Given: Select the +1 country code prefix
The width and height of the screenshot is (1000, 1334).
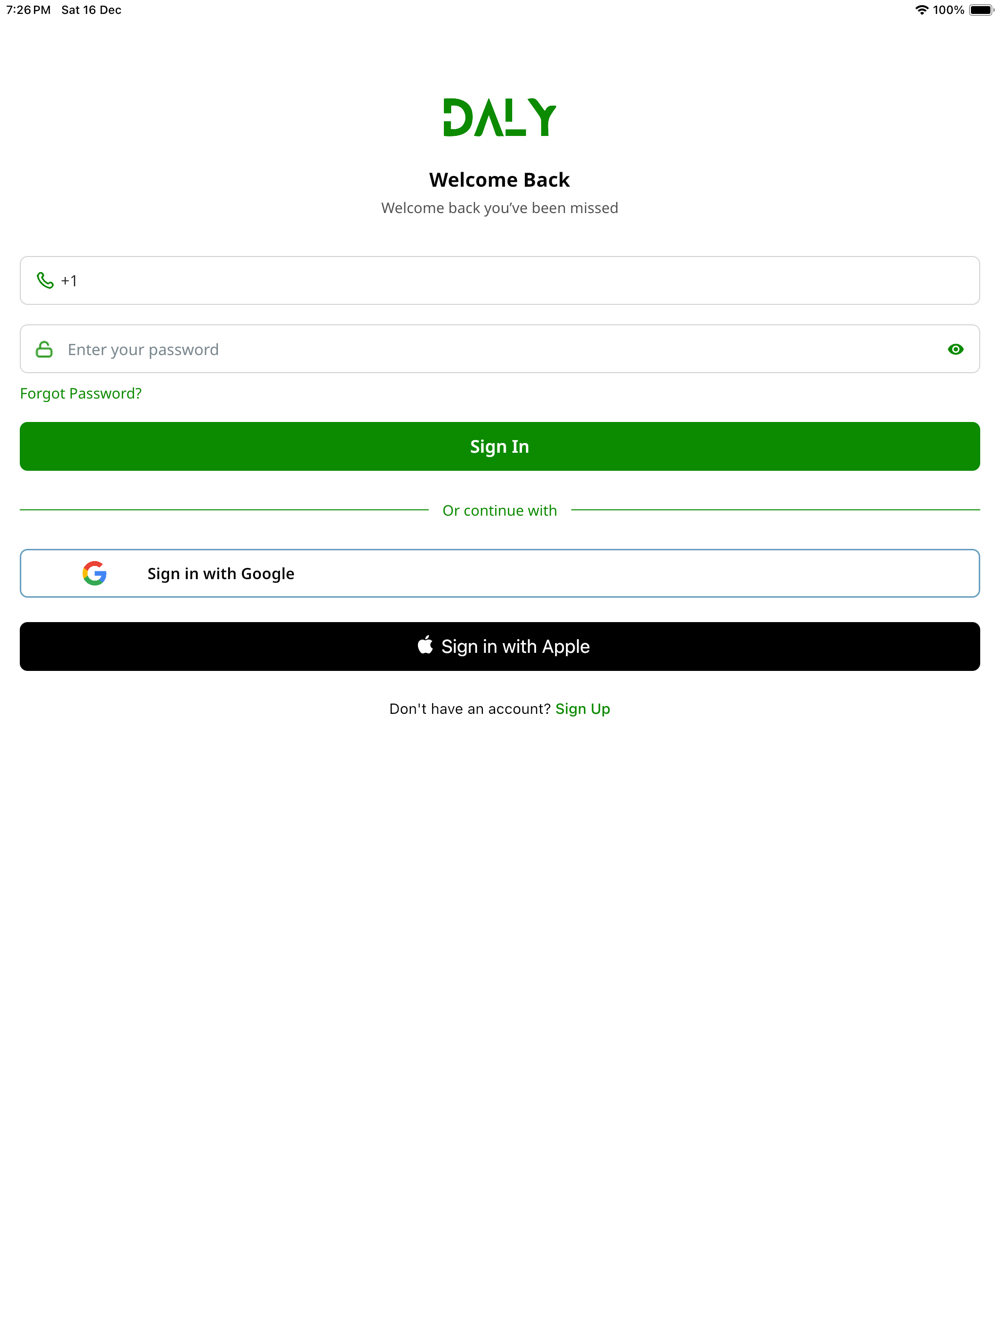Looking at the screenshot, I should pyautogui.click(x=69, y=281).
